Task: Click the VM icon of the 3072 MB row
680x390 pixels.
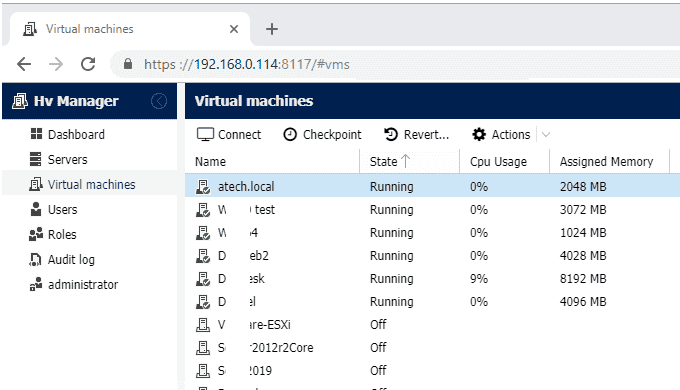Action: click(x=203, y=210)
